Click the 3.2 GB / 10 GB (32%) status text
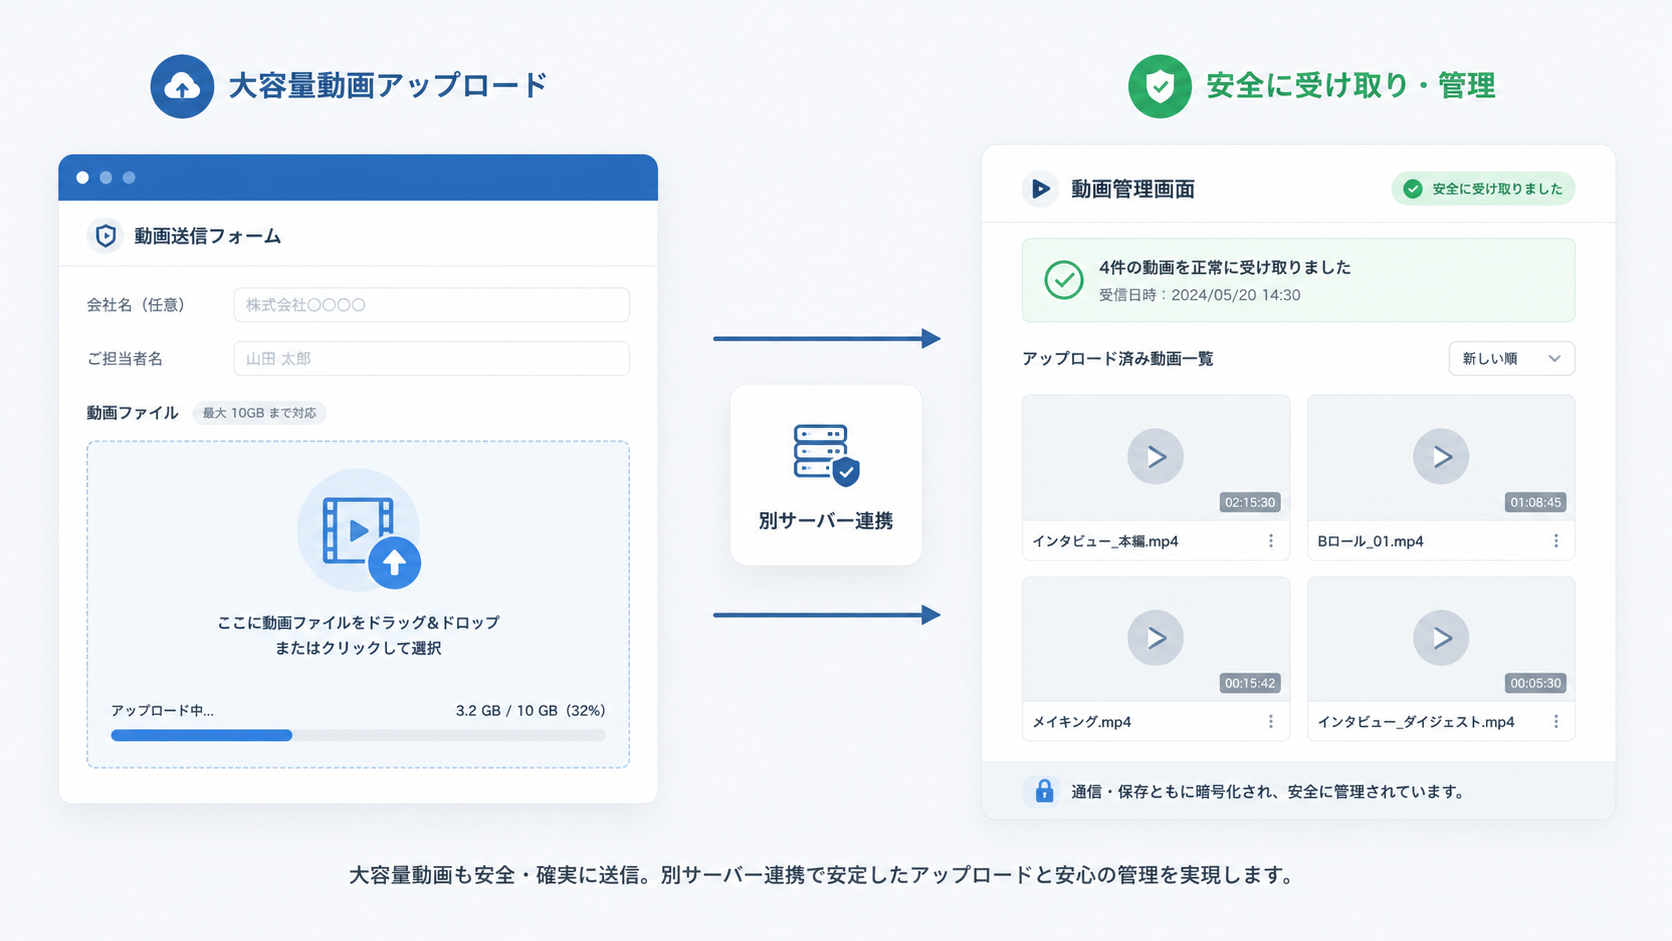The image size is (1672, 941). tap(530, 711)
